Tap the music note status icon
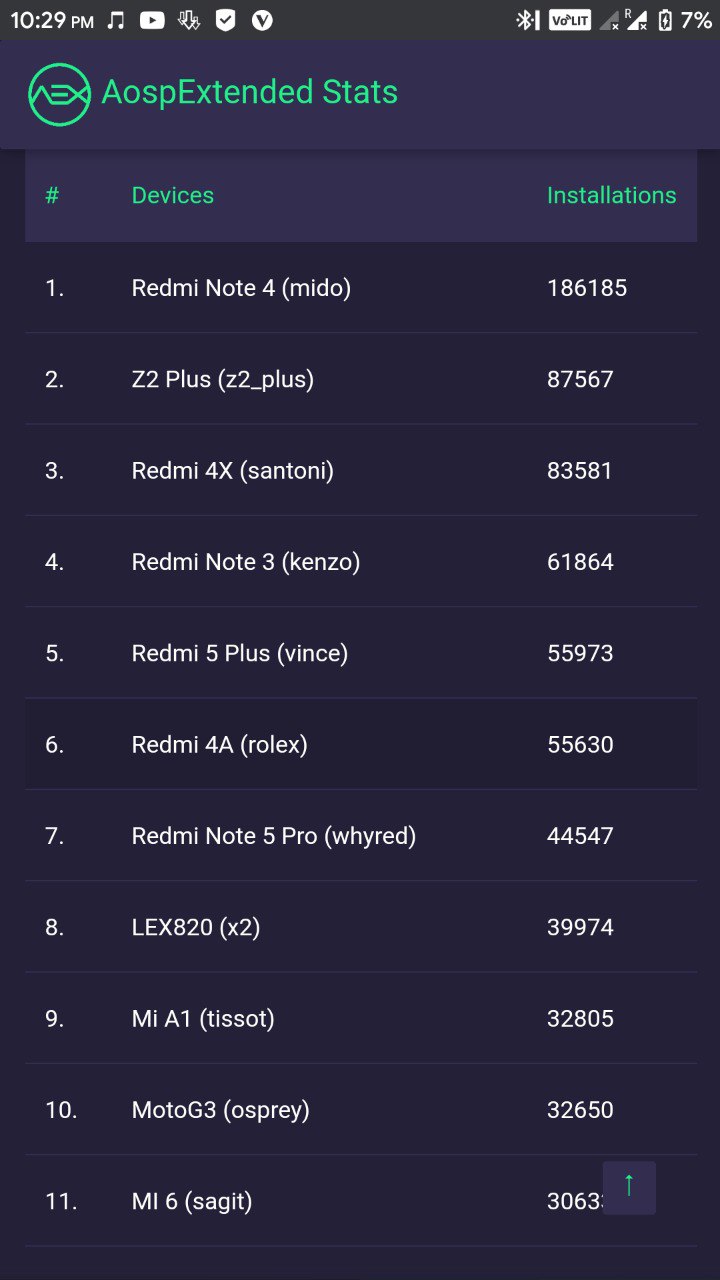This screenshot has width=720, height=1280. [116, 20]
